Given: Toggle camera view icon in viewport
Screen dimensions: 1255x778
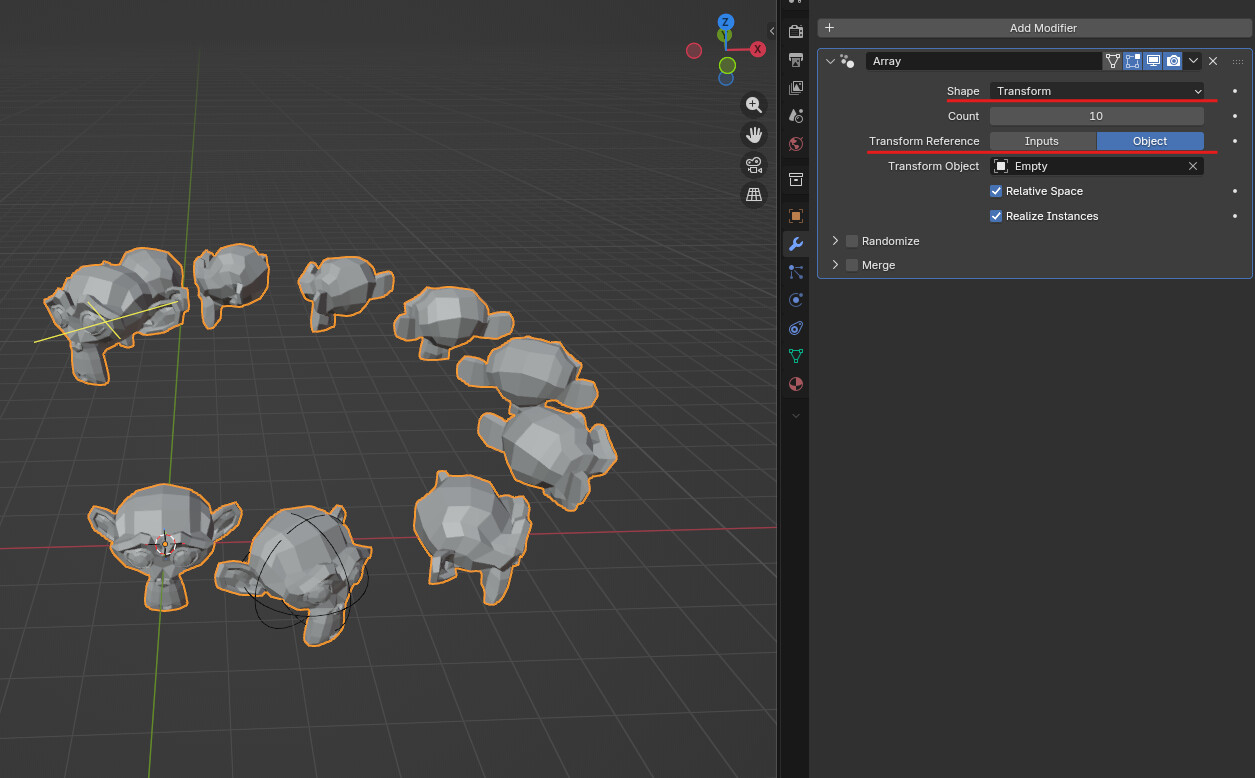Looking at the screenshot, I should point(754,164).
